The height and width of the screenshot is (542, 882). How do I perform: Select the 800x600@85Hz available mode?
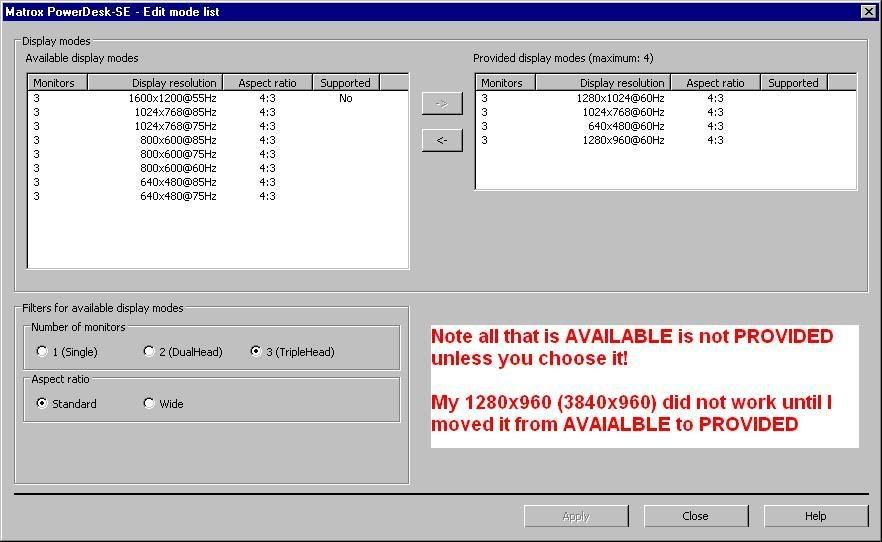(x=218, y=140)
